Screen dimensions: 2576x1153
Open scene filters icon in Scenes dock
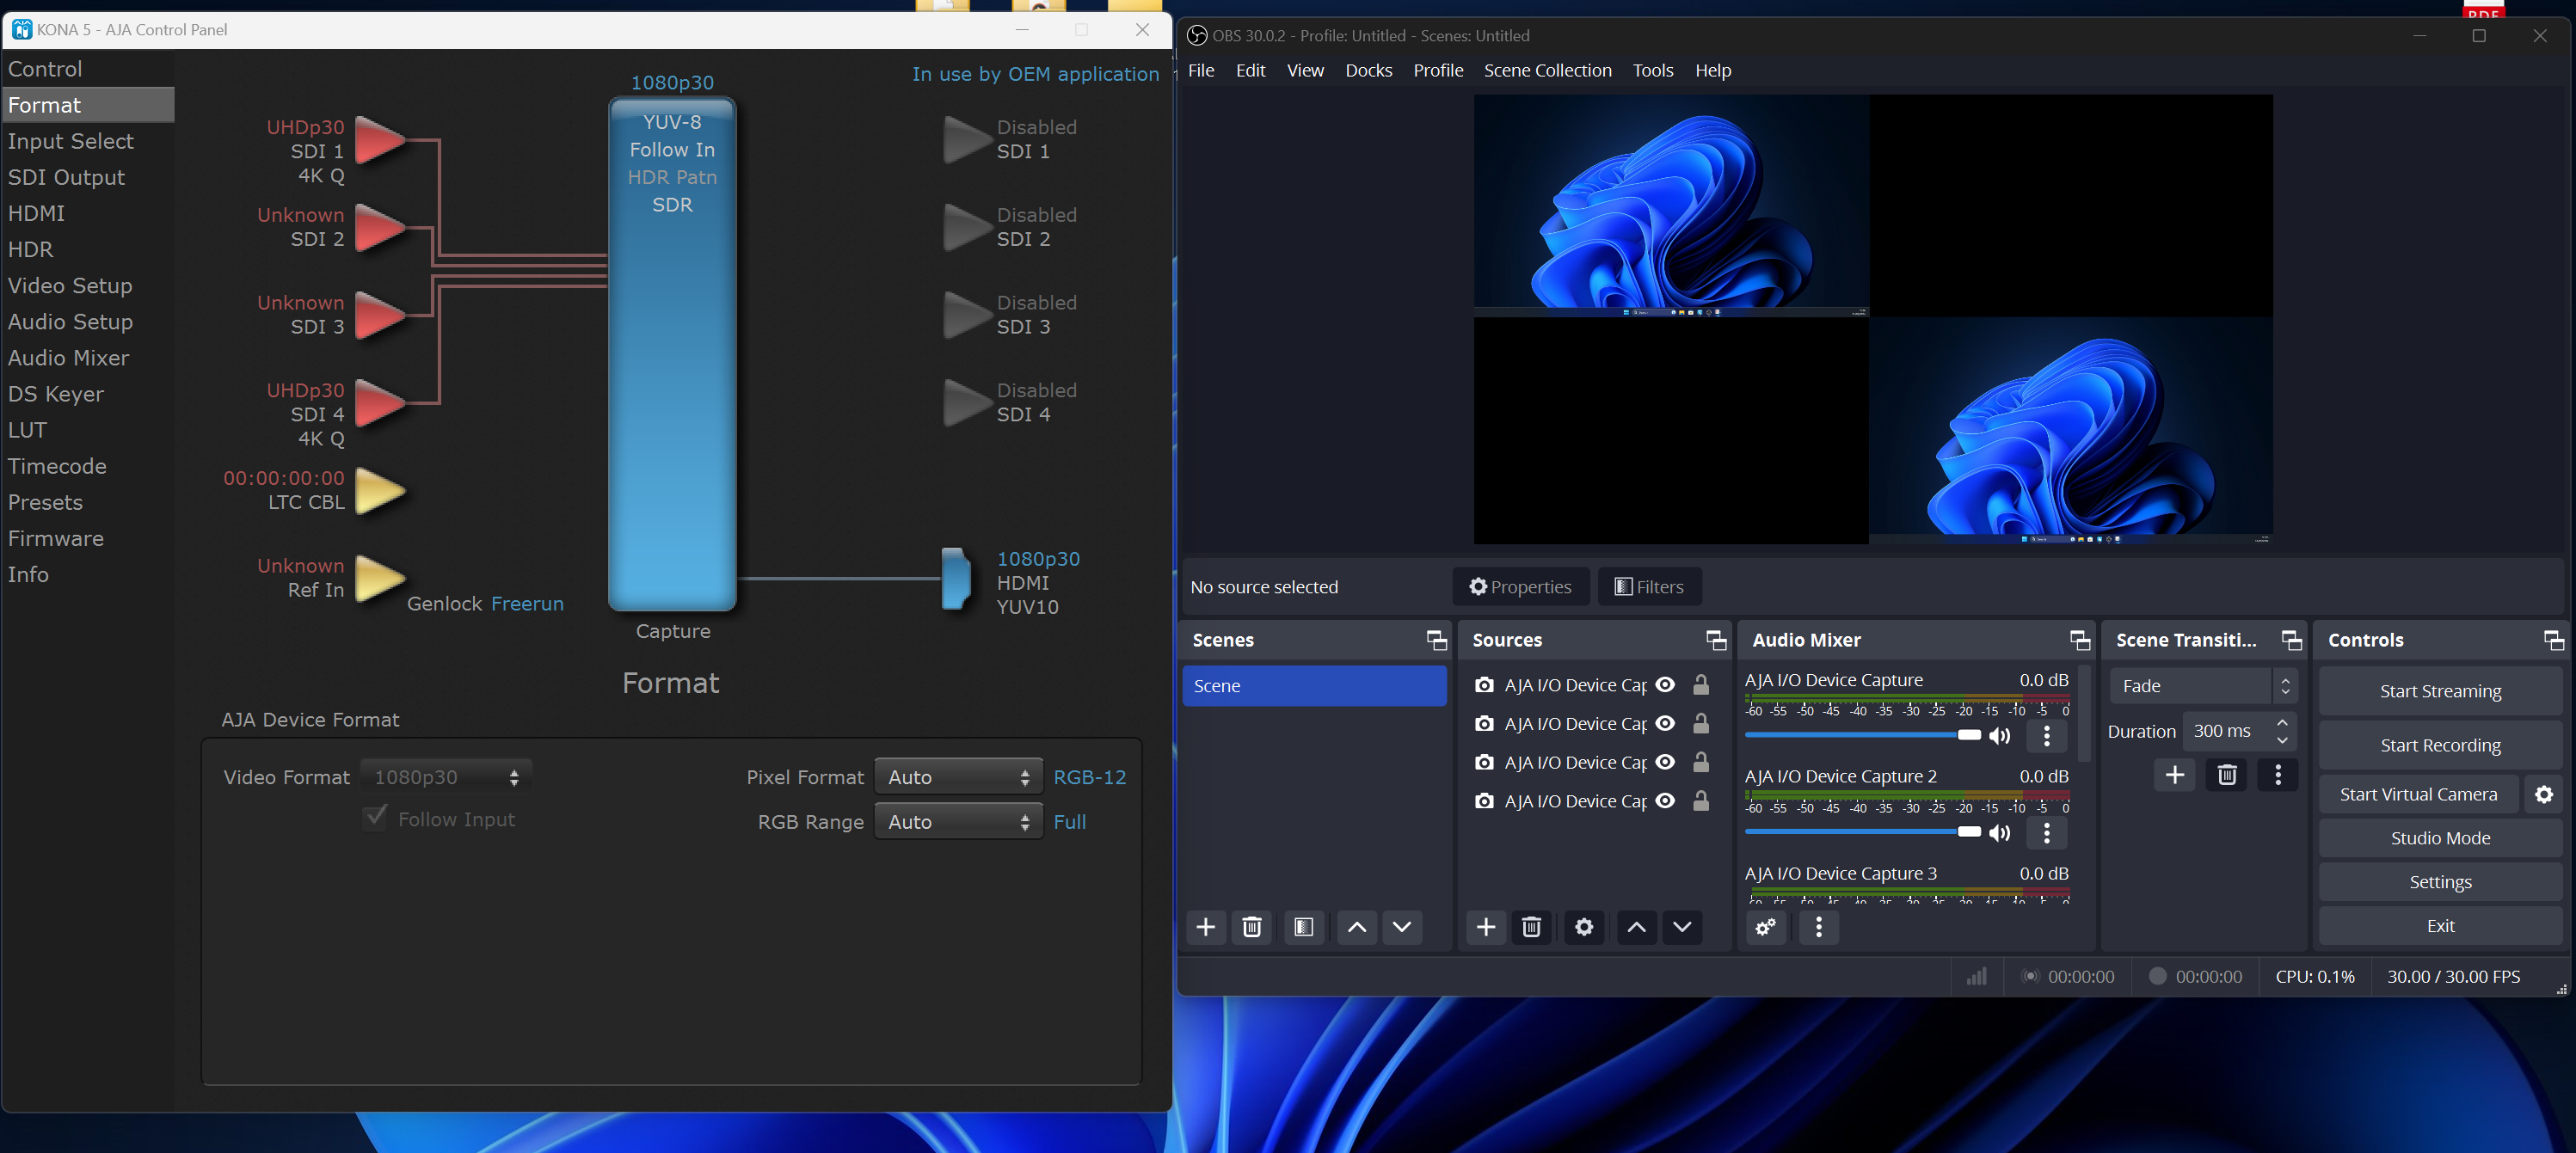click(x=1303, y=927)
